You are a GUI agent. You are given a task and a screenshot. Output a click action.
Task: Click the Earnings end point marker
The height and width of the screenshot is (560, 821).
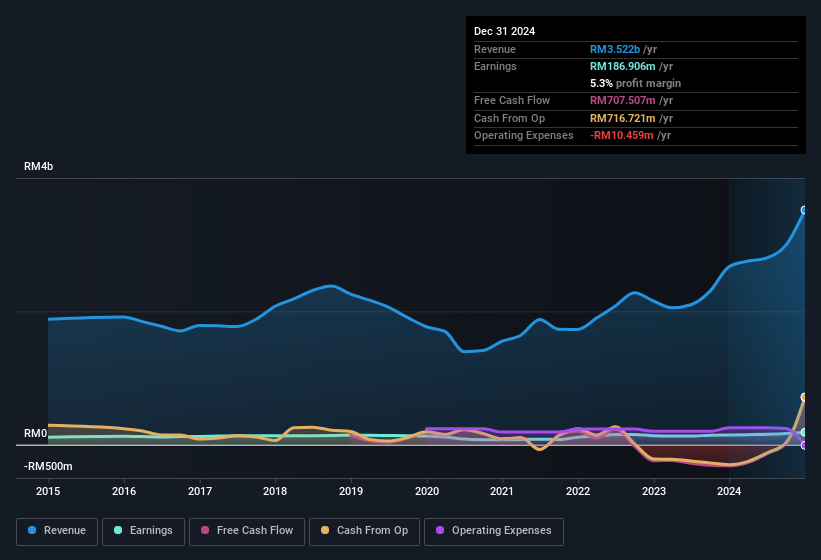804,432
